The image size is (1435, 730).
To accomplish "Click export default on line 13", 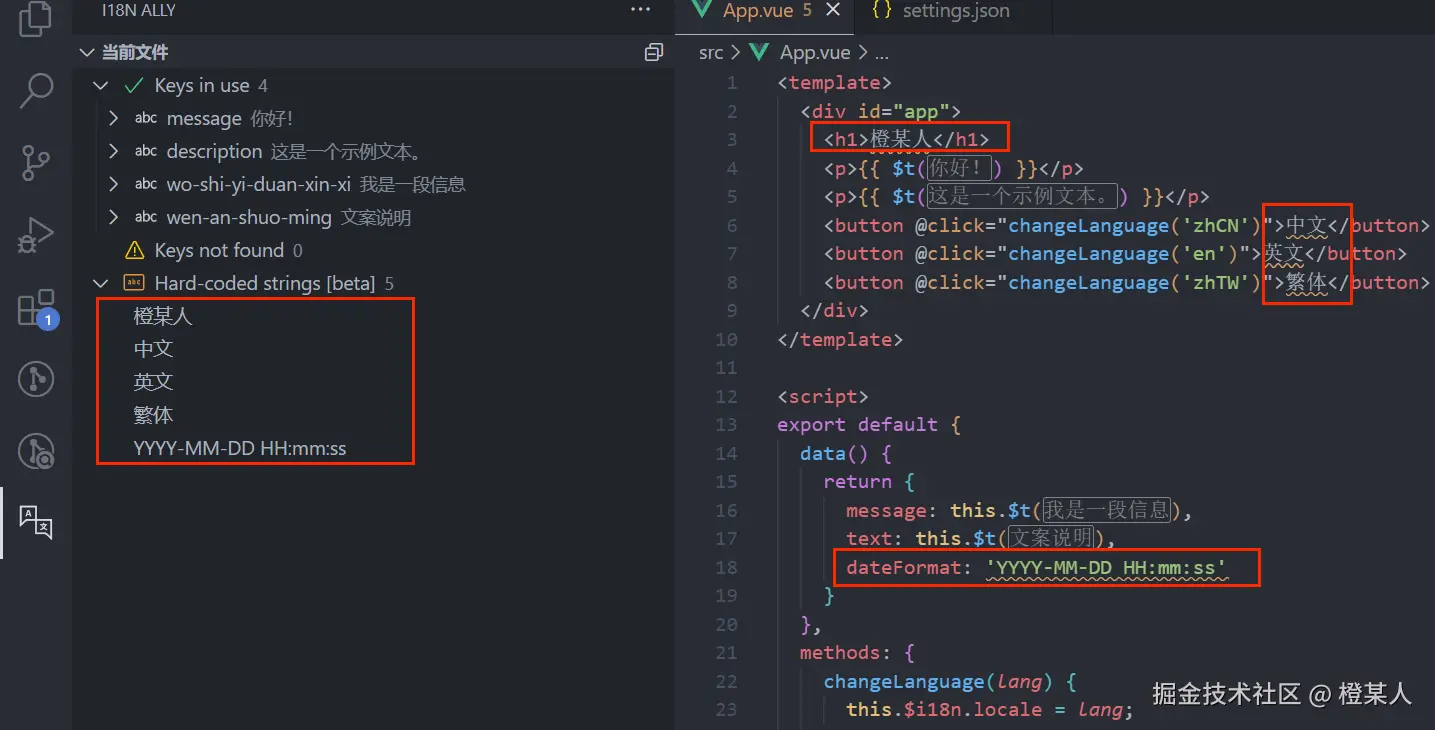I will 857,424.
